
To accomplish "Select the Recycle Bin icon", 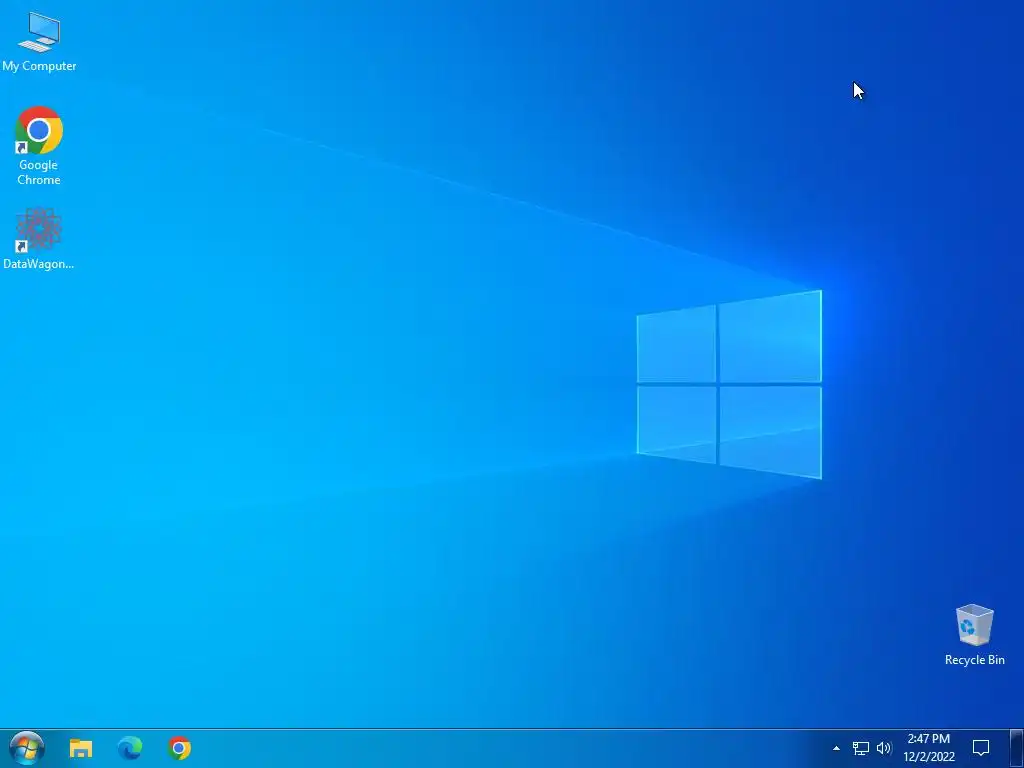I will click(x=974, y=635).
